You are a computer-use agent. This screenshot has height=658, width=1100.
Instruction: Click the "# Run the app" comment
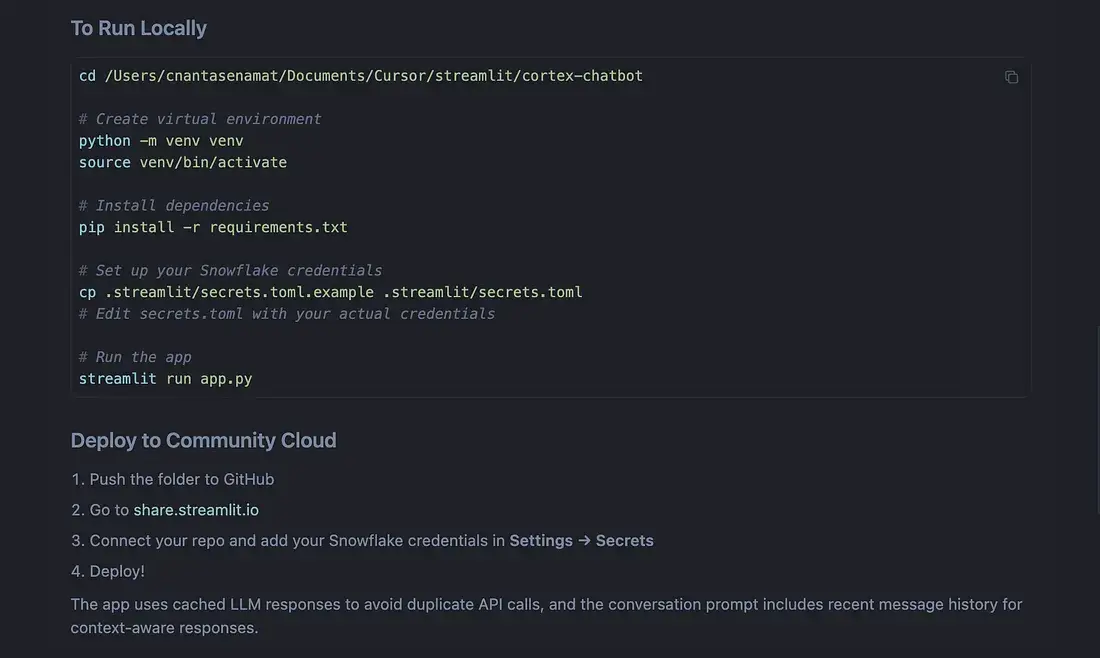(x=135, y=357)
